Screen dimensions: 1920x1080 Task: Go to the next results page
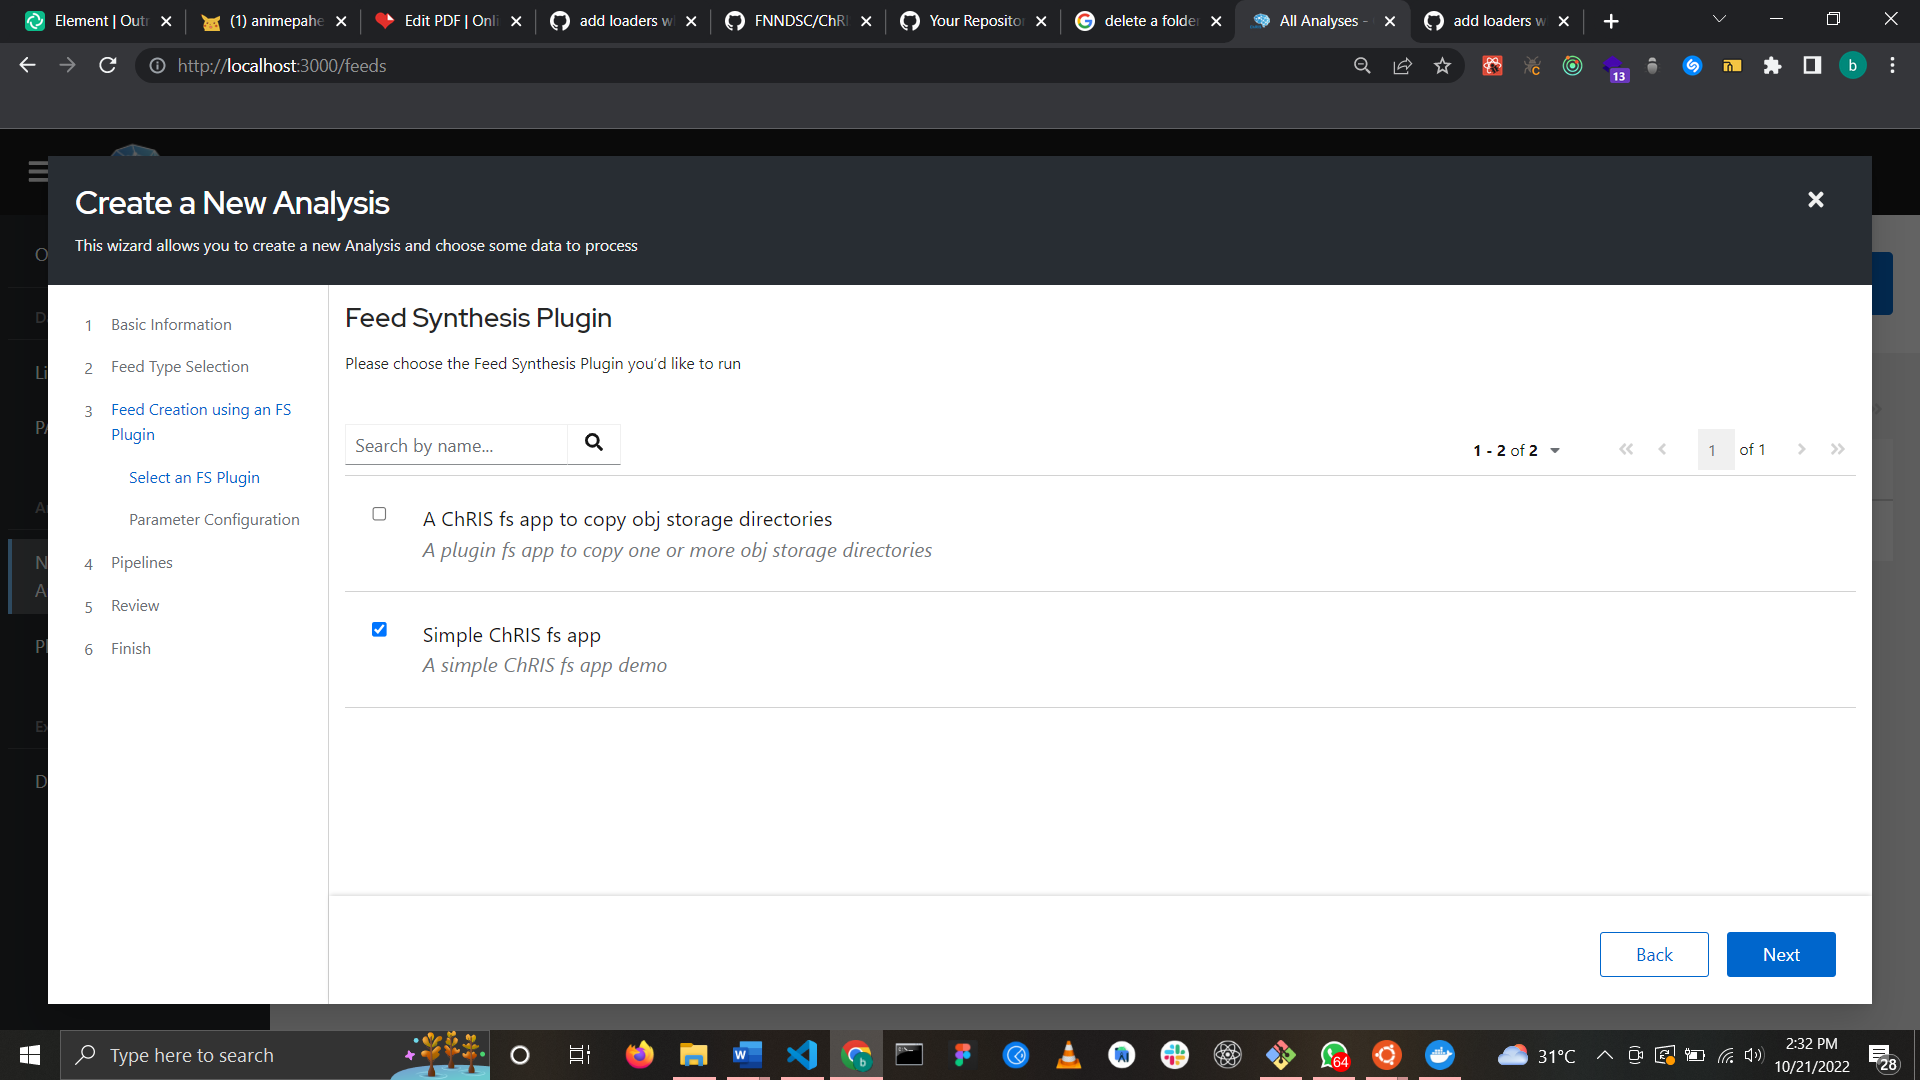tap(1801, 450)
